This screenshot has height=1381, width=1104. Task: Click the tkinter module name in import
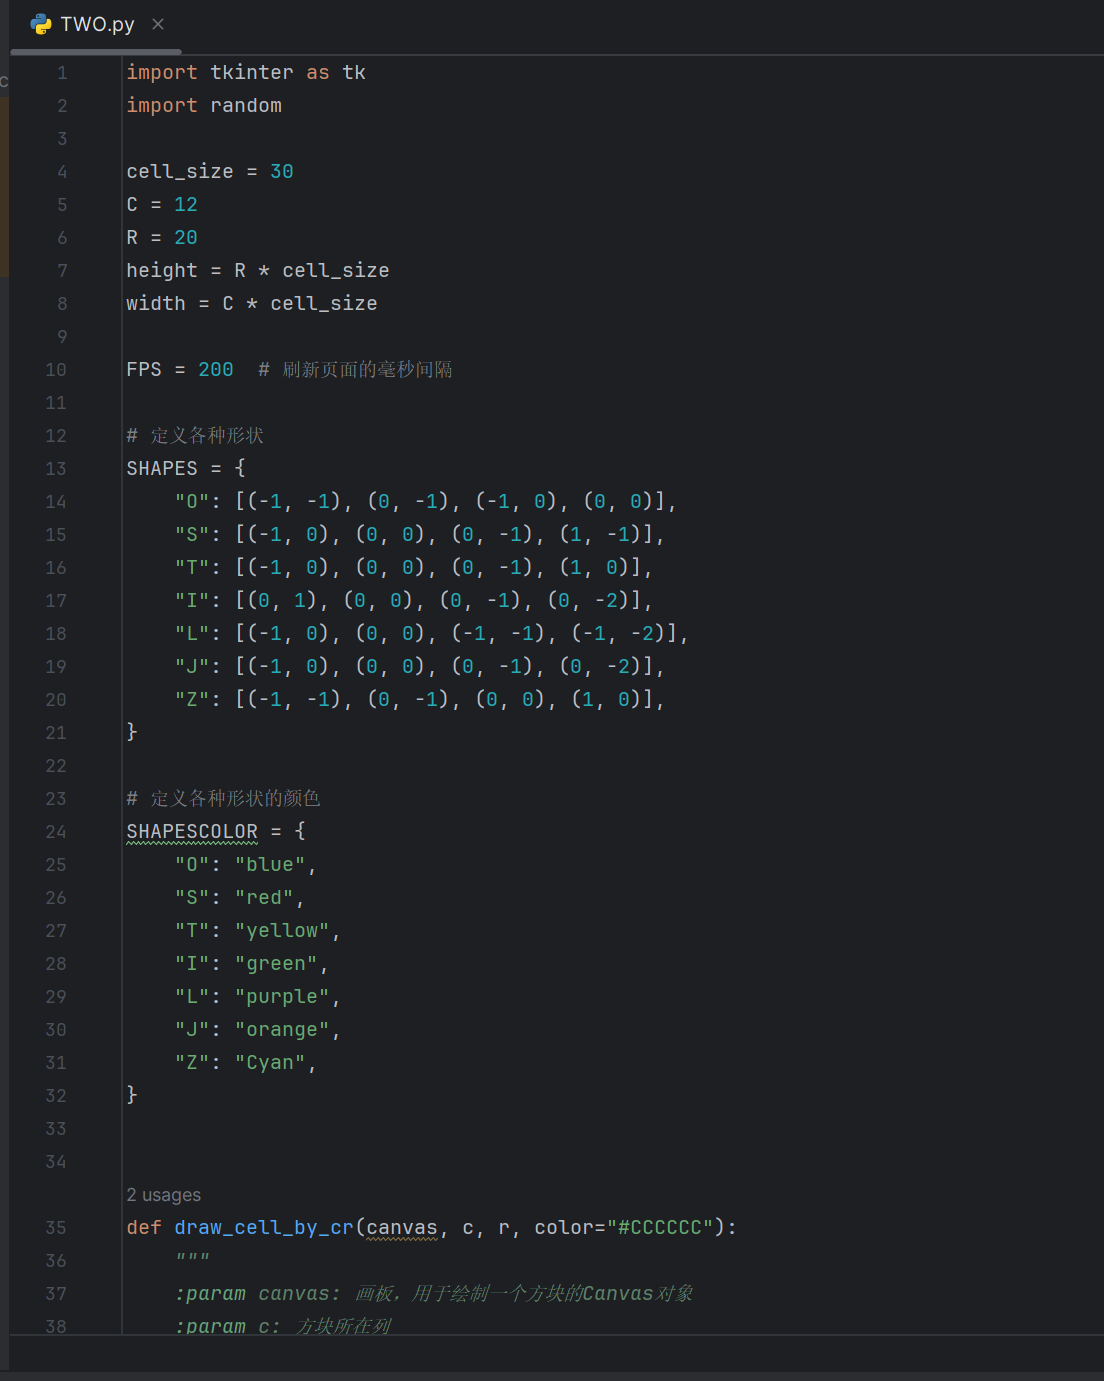252,73
